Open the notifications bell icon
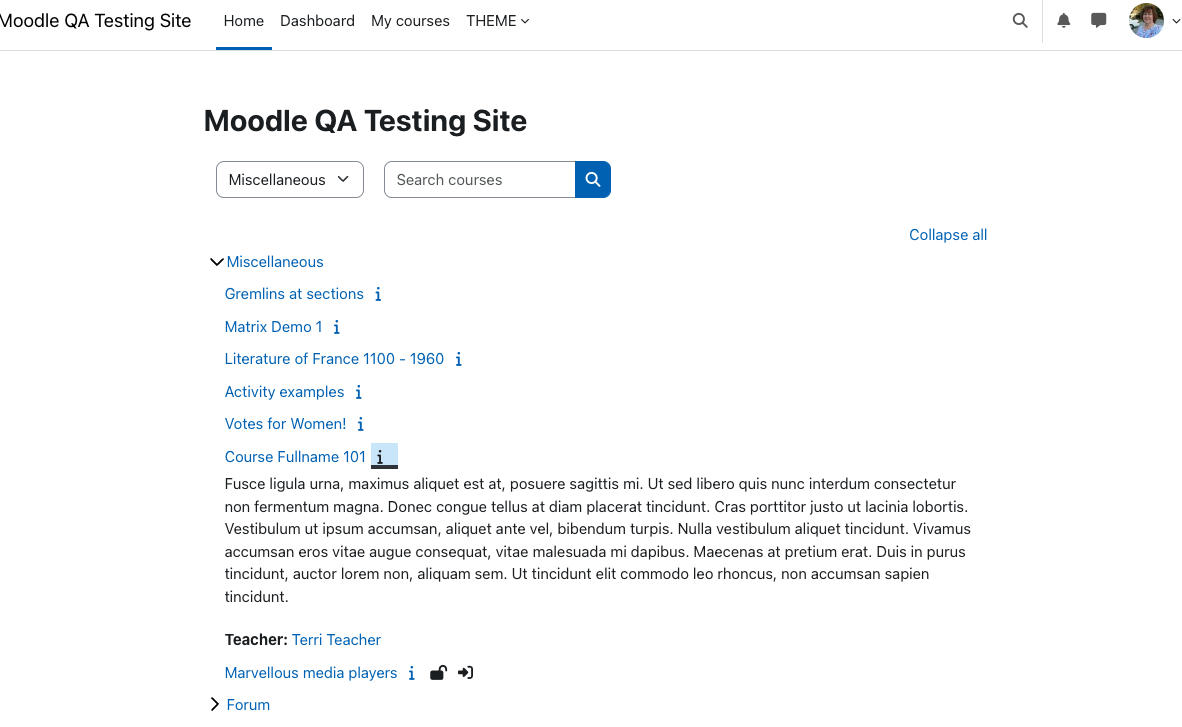This screenshot has height=727, width=1182. [1063, 21]
